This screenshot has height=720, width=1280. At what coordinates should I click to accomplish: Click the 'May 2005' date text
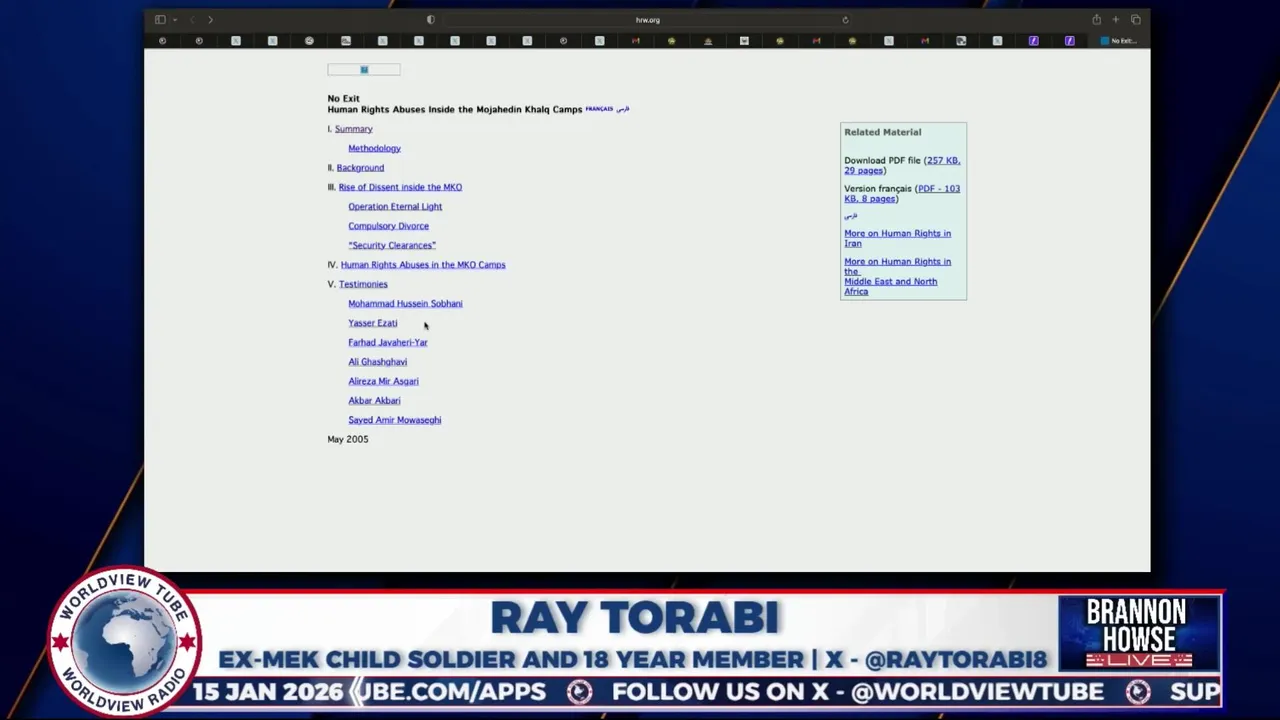point(347,440)
